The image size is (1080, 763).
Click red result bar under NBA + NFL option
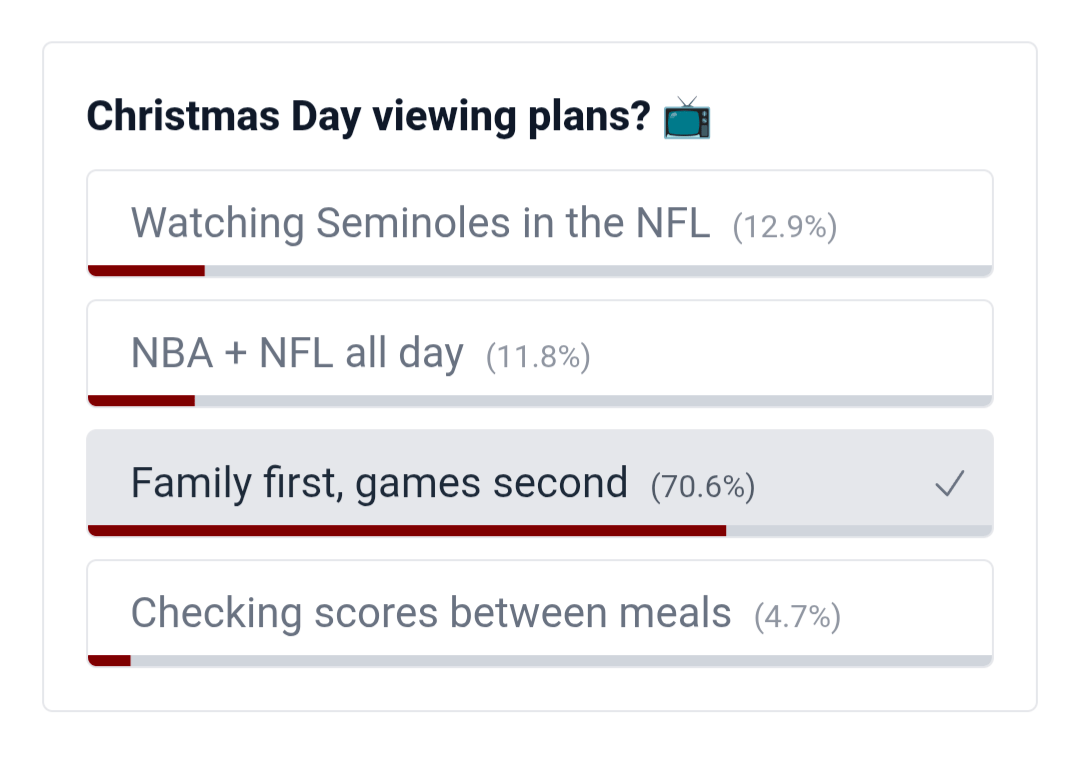coord(141,400)
